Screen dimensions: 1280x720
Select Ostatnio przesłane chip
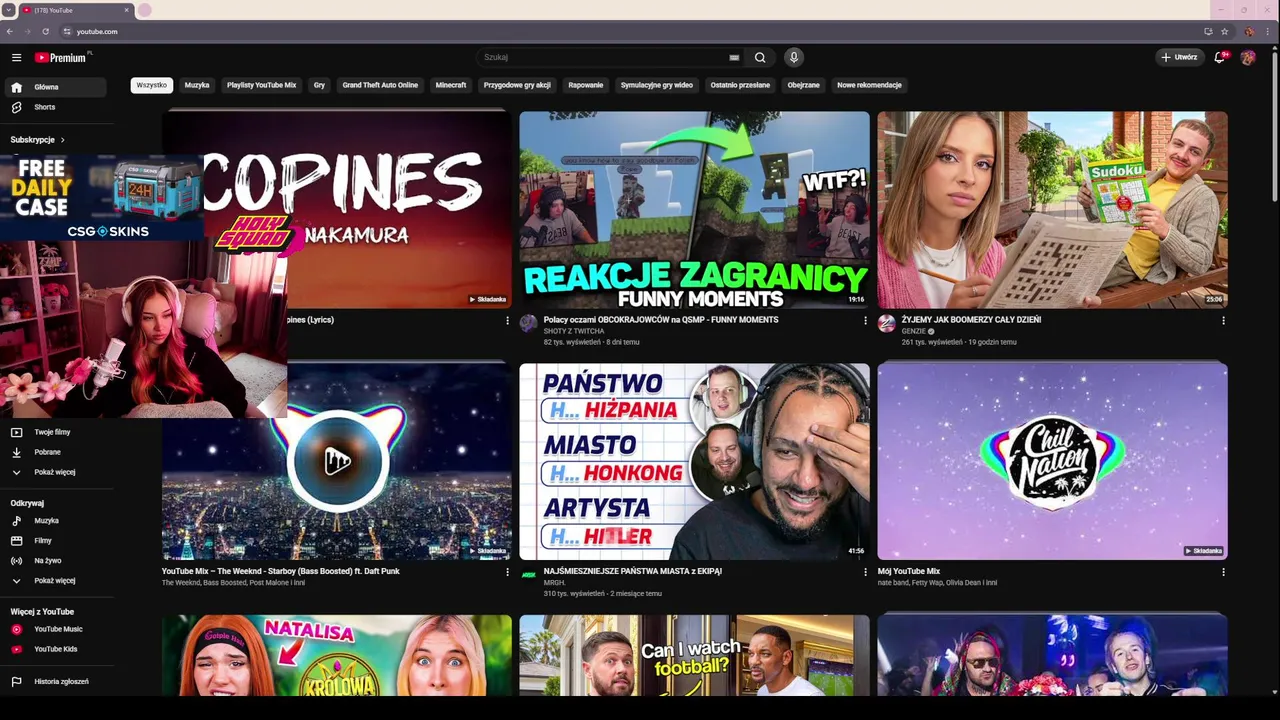pyautogui.click(x=740, y=85)
